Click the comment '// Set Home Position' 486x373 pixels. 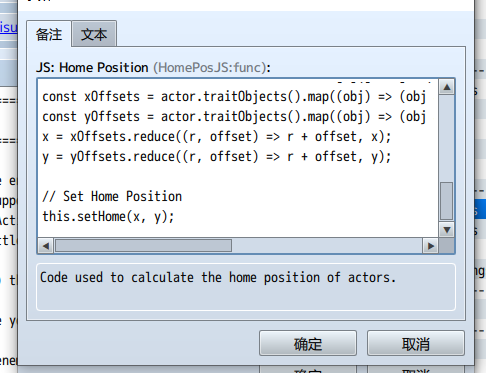(x=112, y=197)
